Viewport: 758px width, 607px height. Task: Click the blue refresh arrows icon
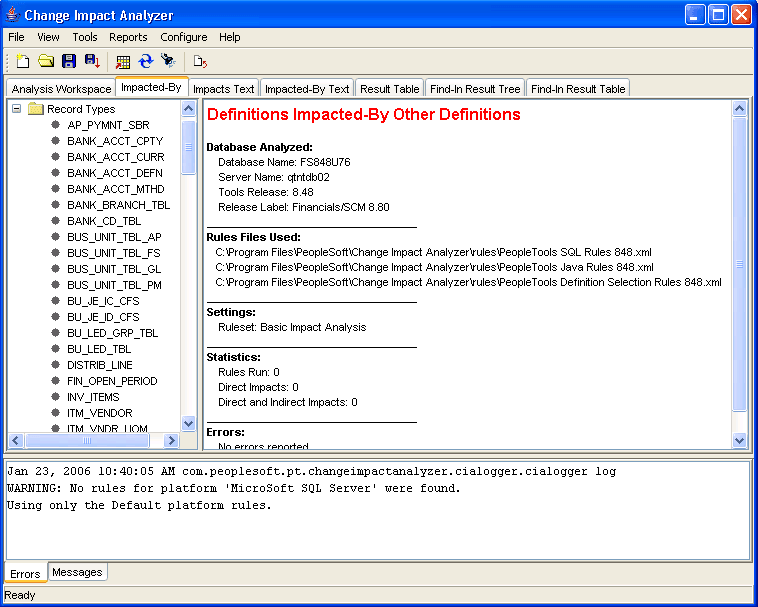(x=146, y=61)
